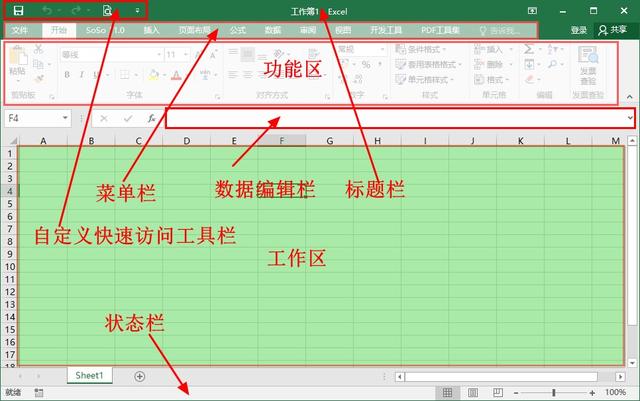Switch to the 公式 (Formulas) tab

[238, 30]
